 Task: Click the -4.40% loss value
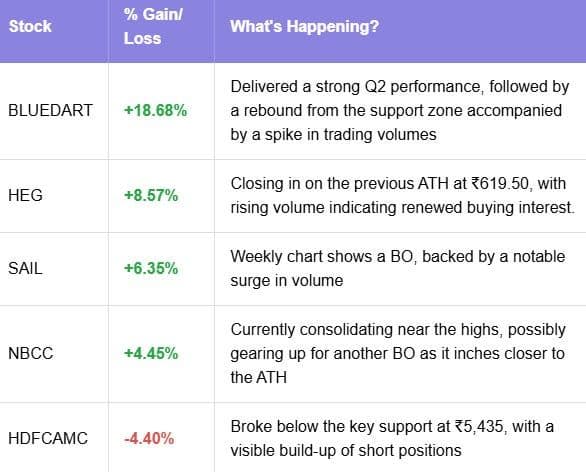[x=149, y=438]
